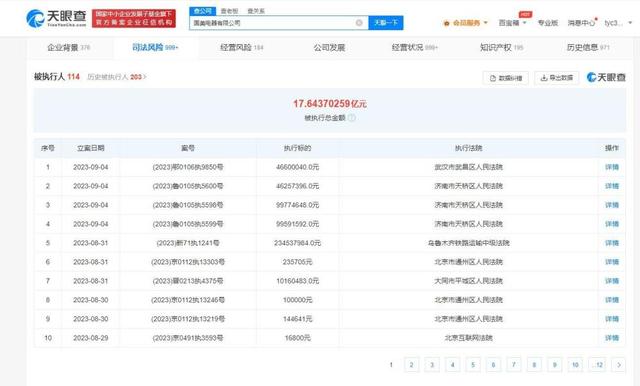Go to page 7 in pagination

(x=513, y=364)
